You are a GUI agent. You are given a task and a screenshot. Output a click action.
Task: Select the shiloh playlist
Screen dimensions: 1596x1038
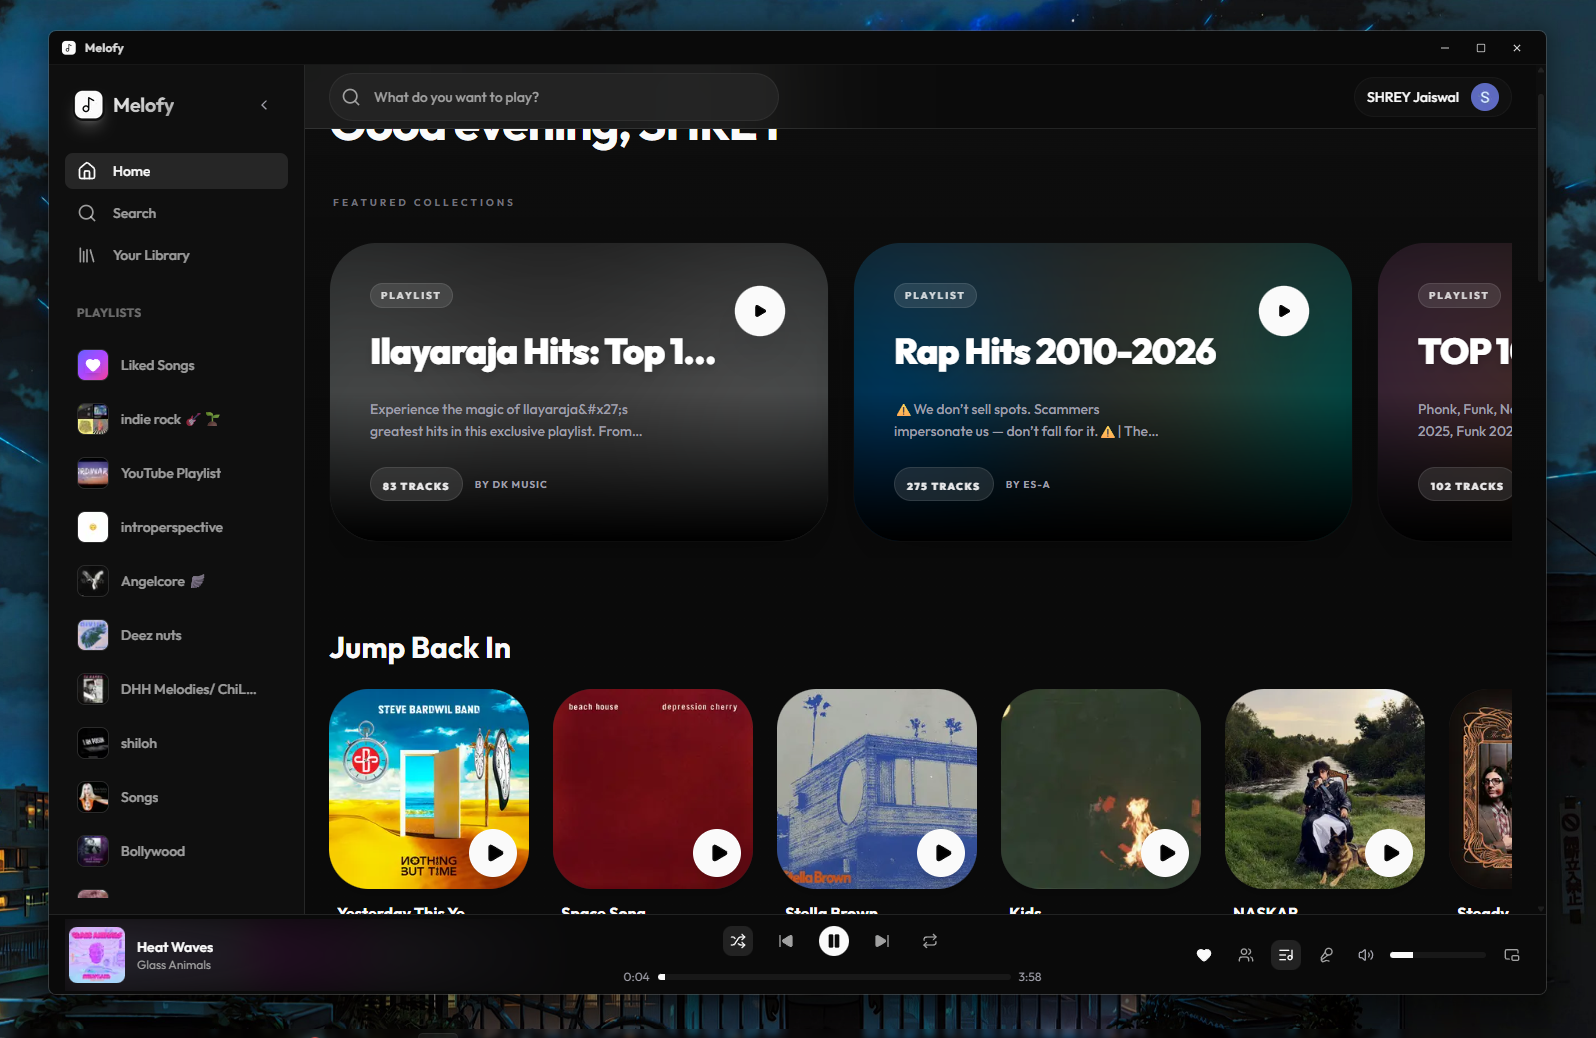[x=176, y=743]
